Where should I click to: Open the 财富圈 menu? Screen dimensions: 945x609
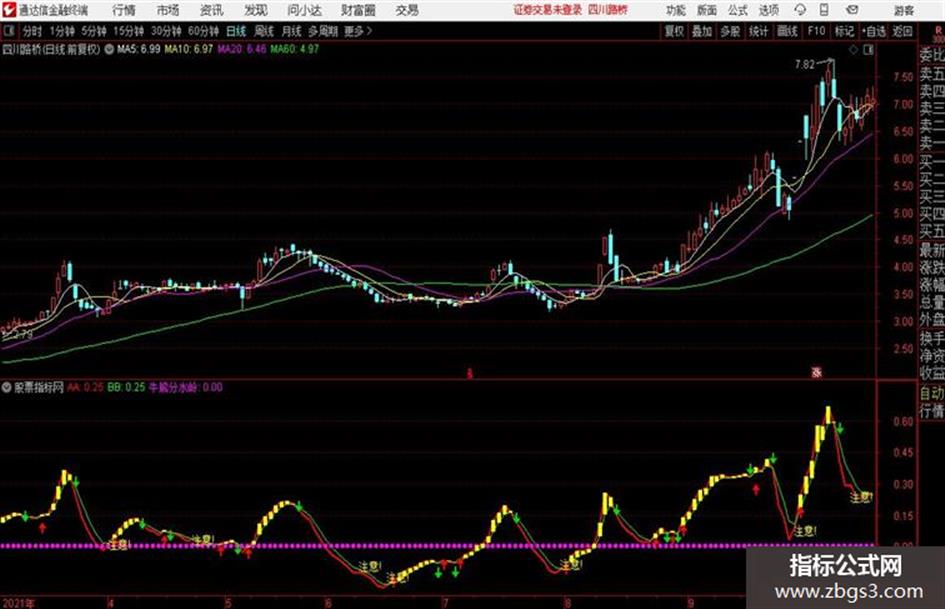(358, 10)
